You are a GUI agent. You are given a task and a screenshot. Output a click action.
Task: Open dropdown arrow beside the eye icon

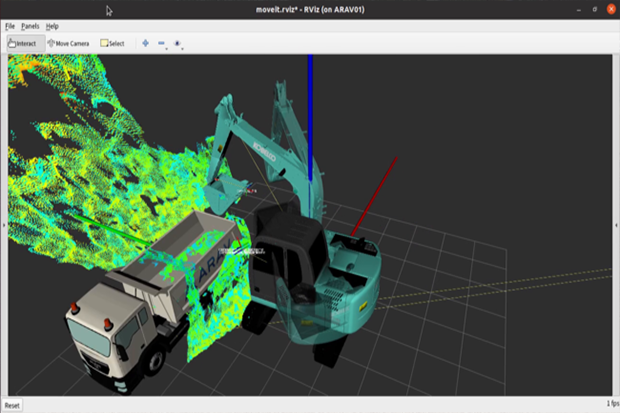[184, 47]
